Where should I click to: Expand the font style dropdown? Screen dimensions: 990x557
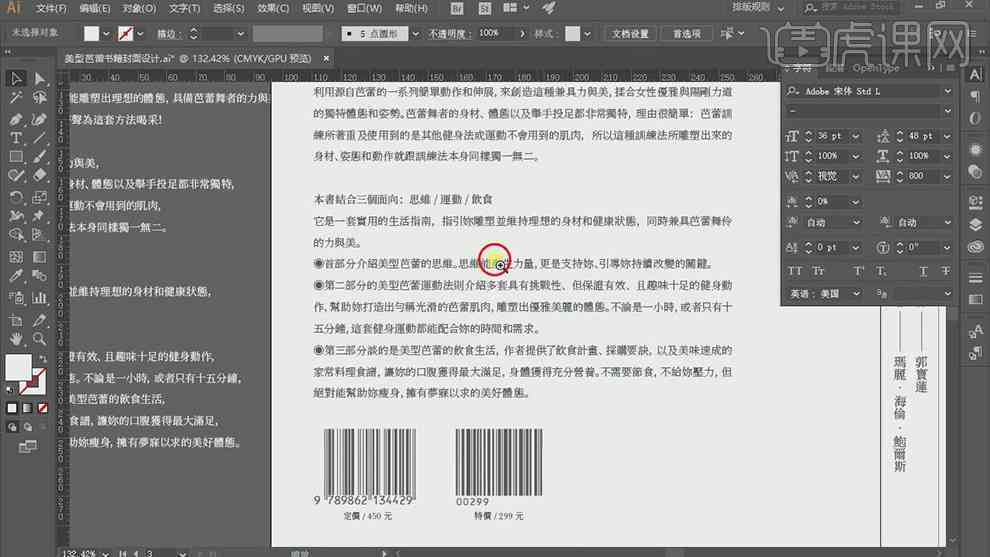click(947, 111)
